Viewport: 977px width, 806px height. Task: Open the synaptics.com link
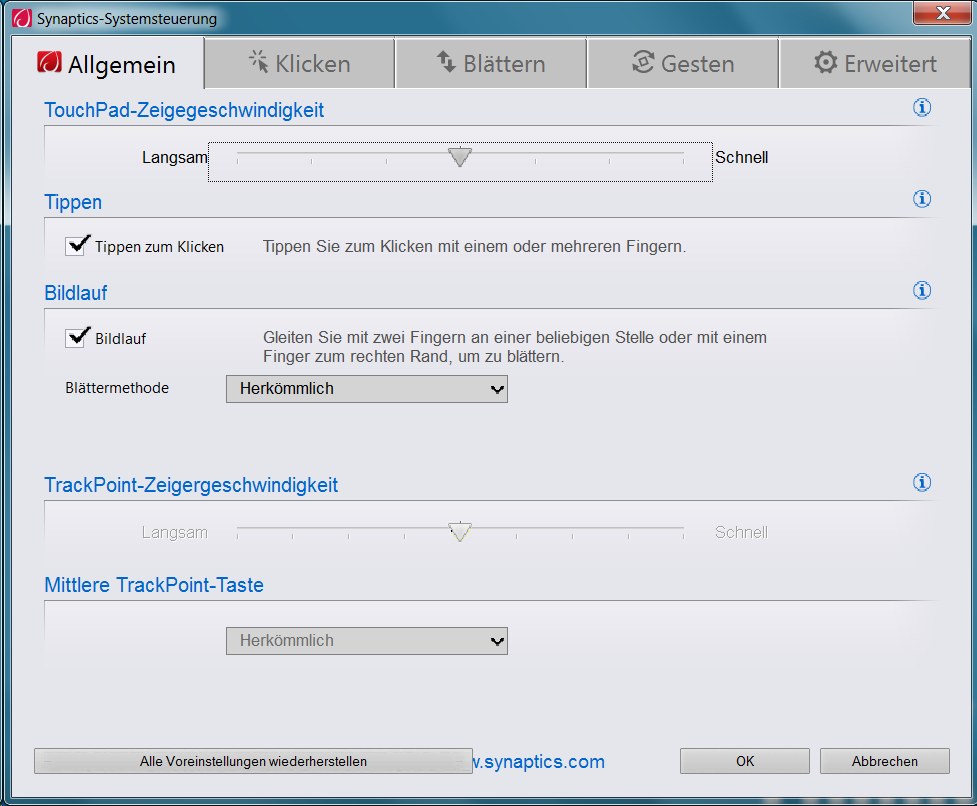click(x=539, y=761)
